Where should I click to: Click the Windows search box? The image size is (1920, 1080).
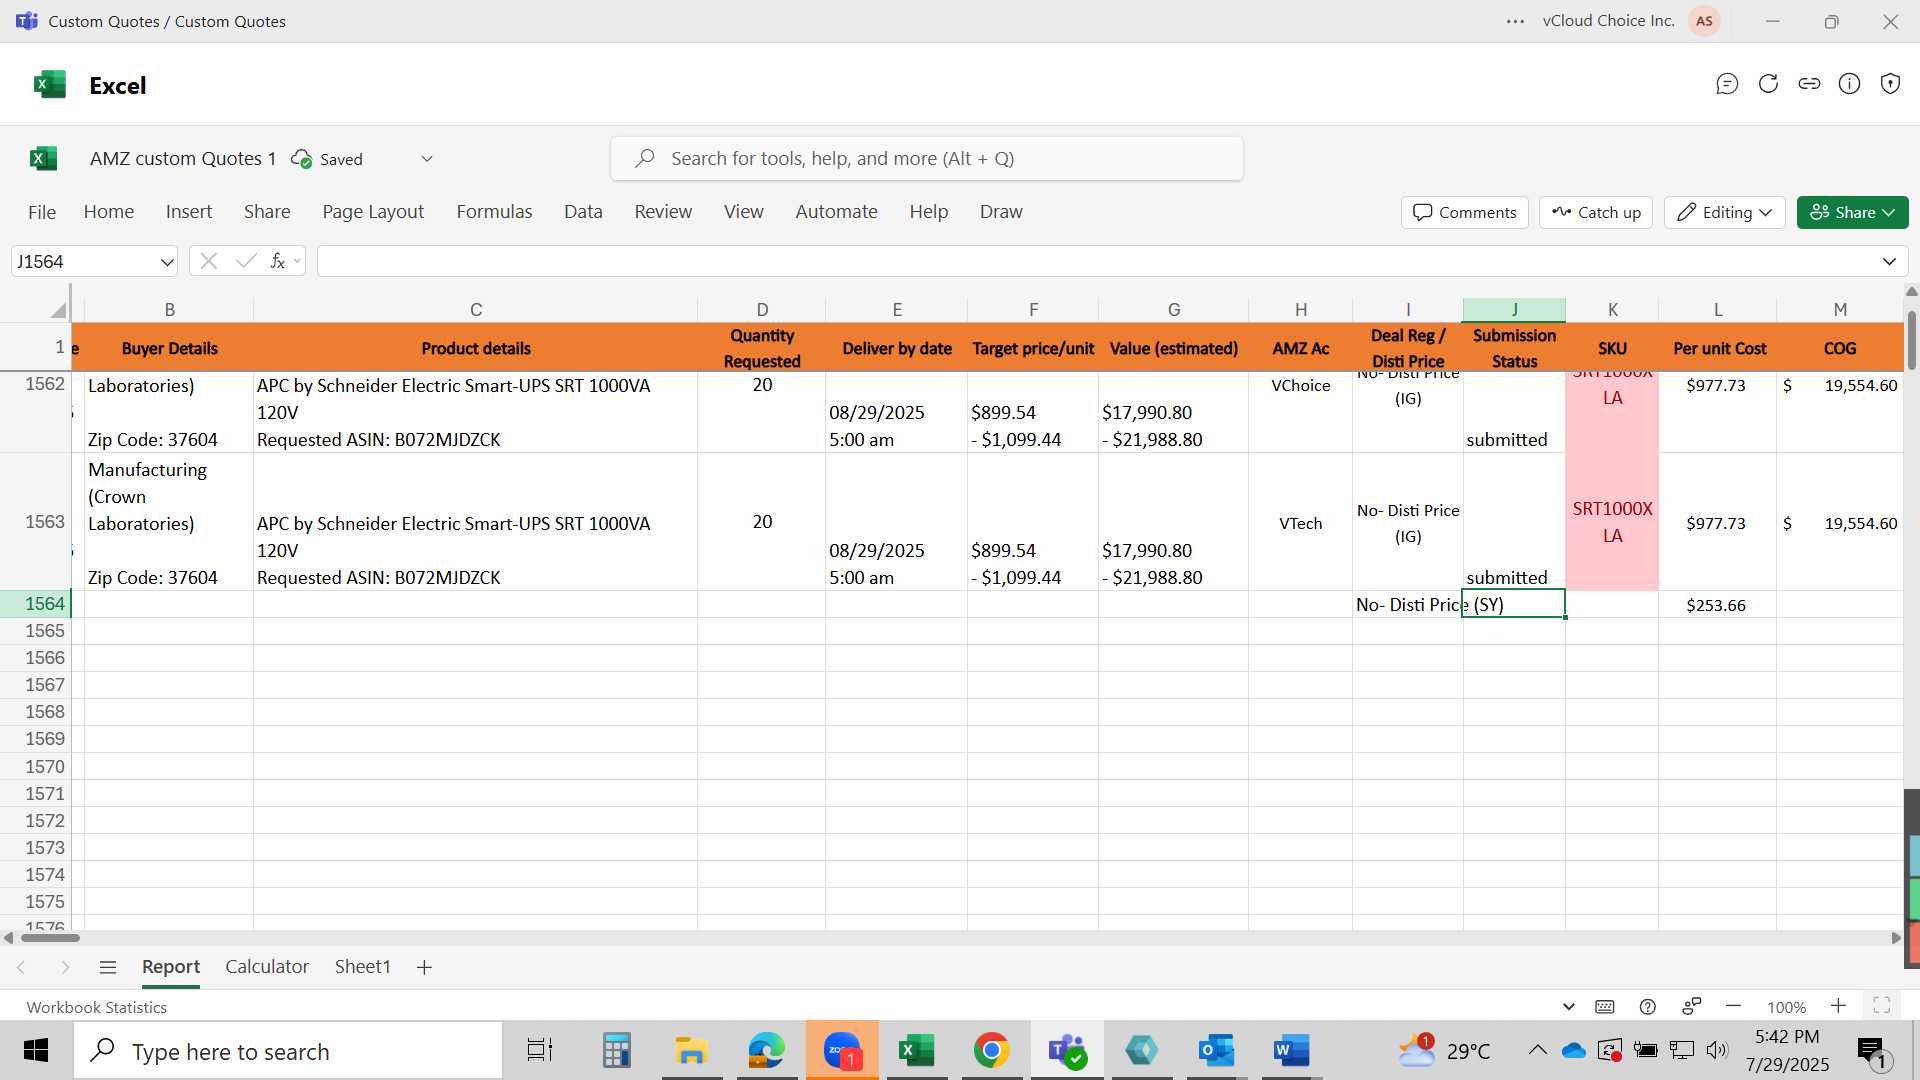(x=288, y=1051)
